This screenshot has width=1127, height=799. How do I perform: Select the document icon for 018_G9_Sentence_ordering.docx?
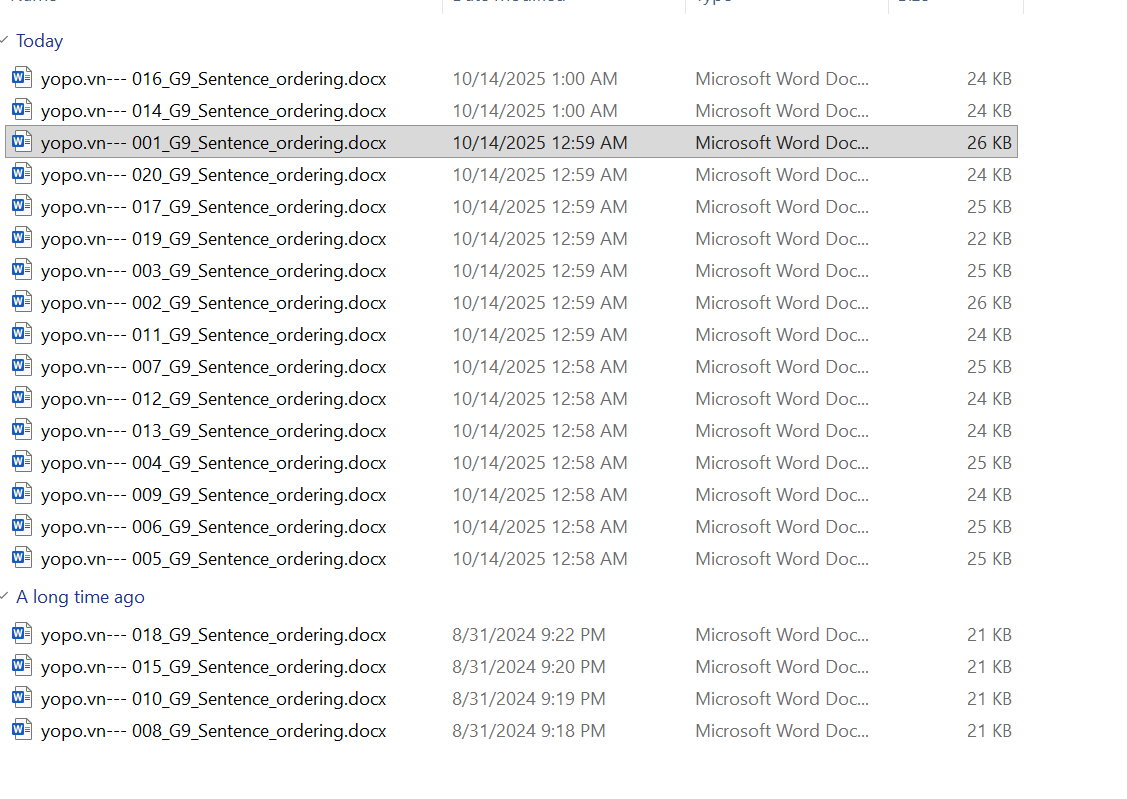tap(22, 634)
